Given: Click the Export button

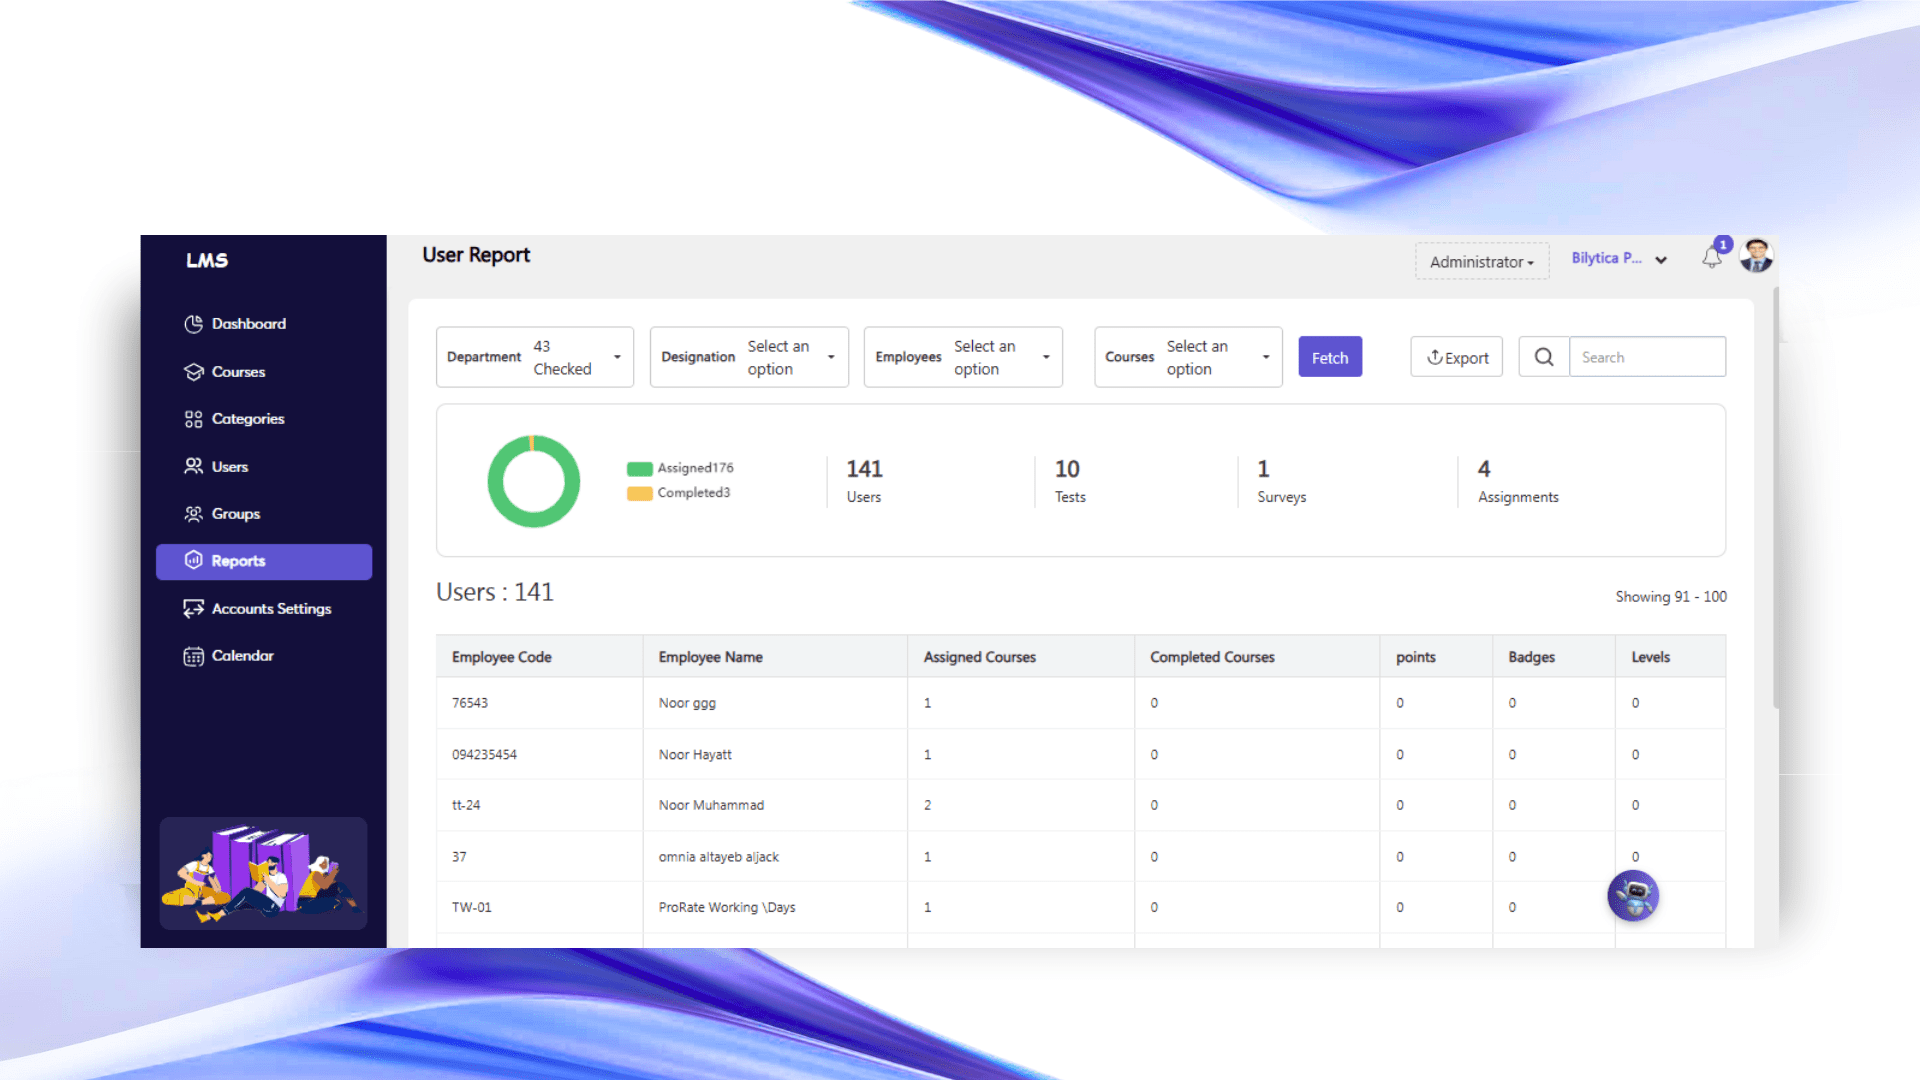Looking at the screenshot, I should pos(1457,357).
